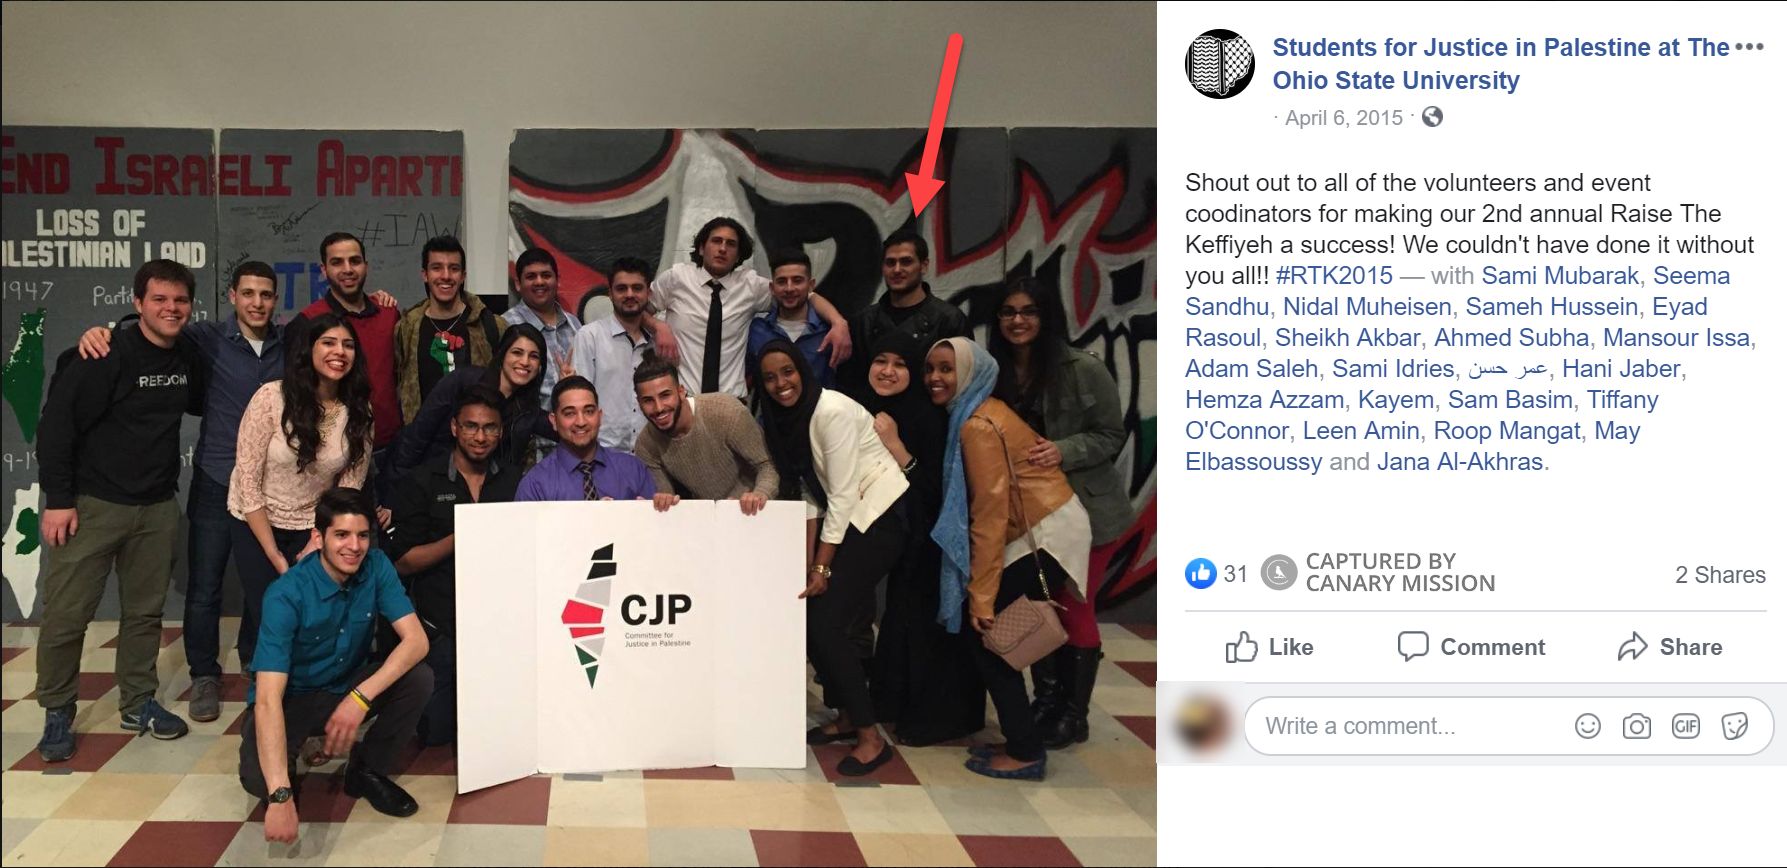The height and width of the screenshot is (868, 1787).
Task: Open Students for Justice in Palestine page title
Action: click(1501, 63)
